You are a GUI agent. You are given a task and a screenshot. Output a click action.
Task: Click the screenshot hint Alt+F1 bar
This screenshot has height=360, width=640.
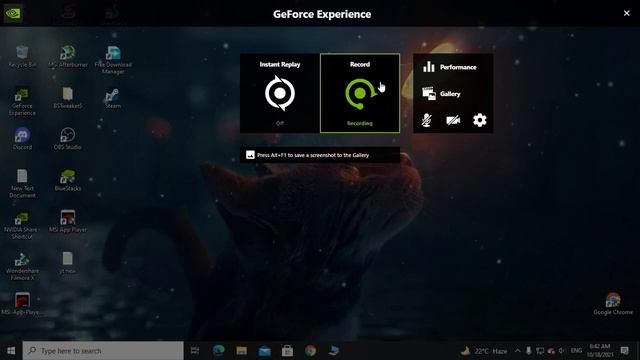coord(320,155)
